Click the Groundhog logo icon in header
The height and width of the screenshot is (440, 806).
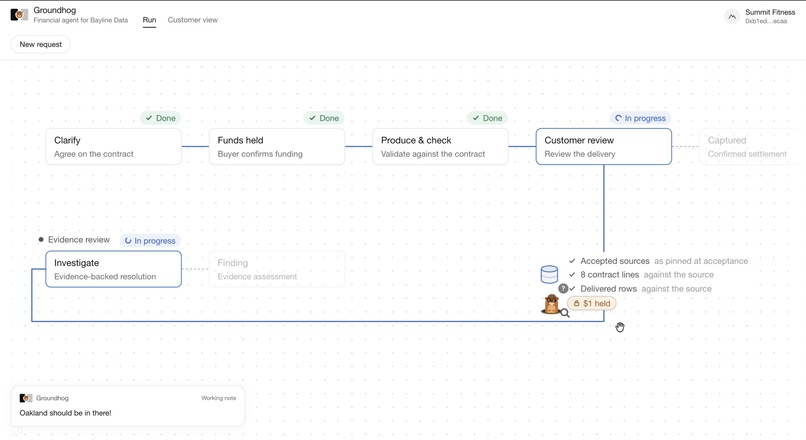tap(19, 15)
